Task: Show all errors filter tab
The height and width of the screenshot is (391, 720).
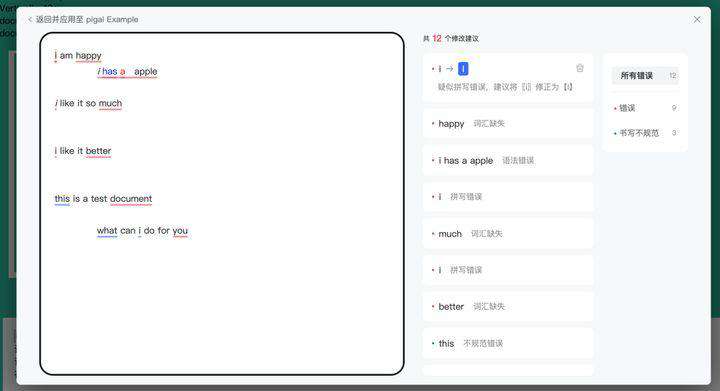Action: point(645,76)
